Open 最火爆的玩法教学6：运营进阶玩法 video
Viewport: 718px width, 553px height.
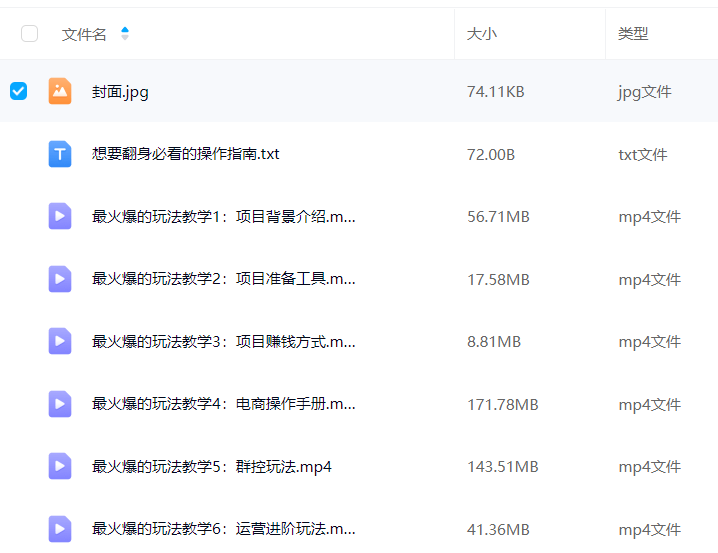tap(223, 529)
